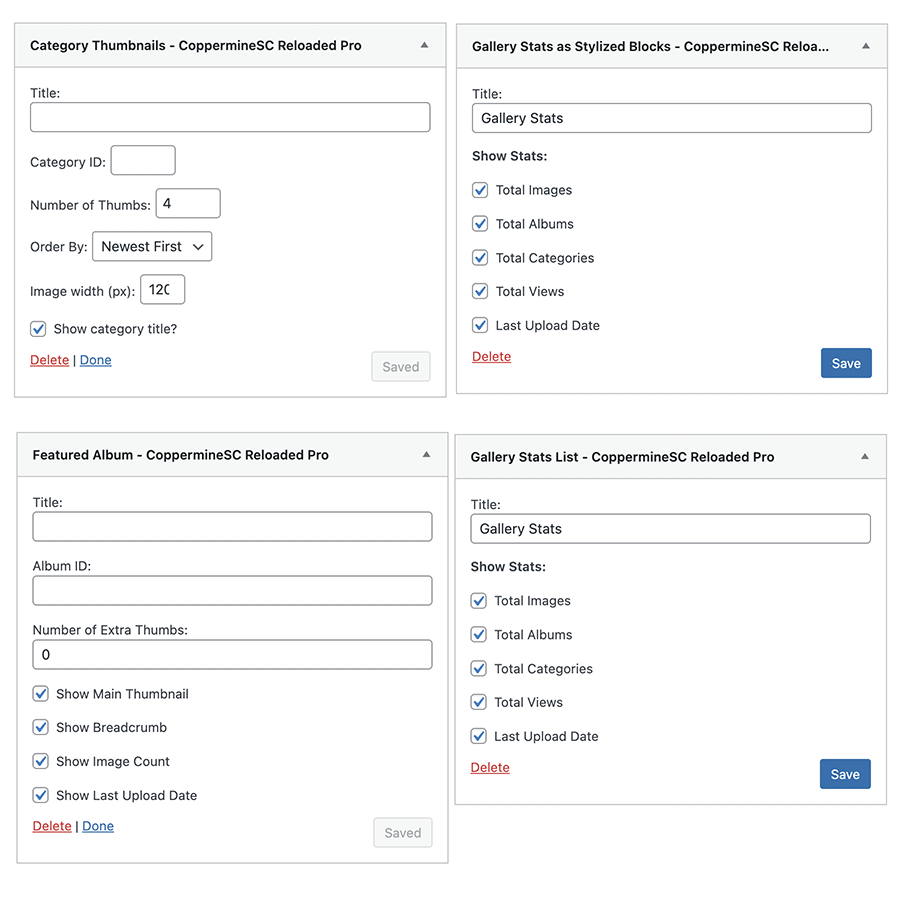Click Save in Gallery Stats List widget
Viewport: 900px width, 900px height.
point(845,774)
